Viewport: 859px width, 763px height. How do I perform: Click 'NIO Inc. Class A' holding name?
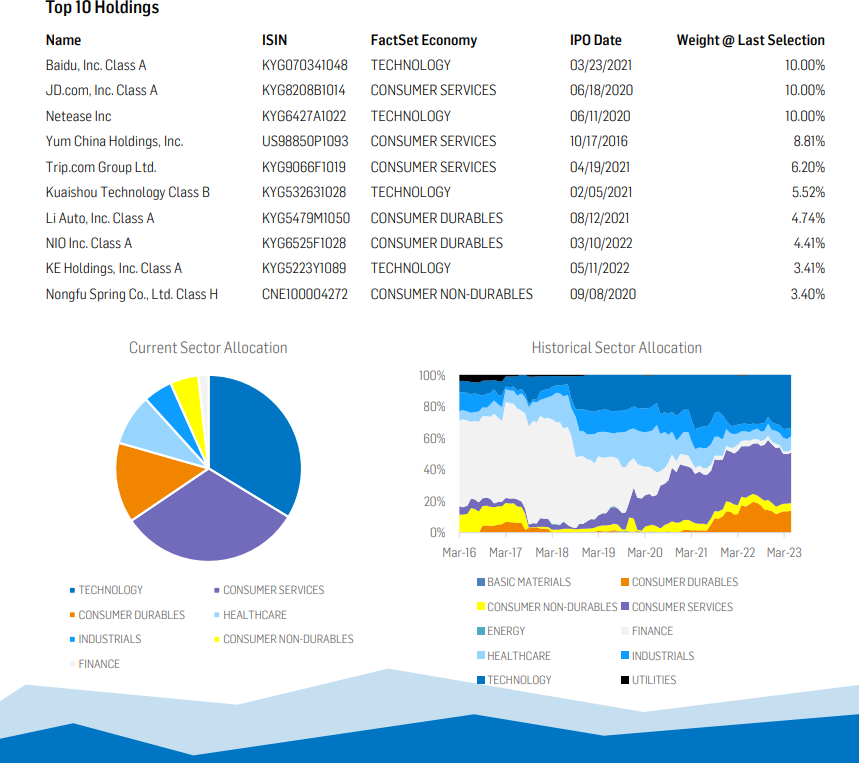coord(89,243)
